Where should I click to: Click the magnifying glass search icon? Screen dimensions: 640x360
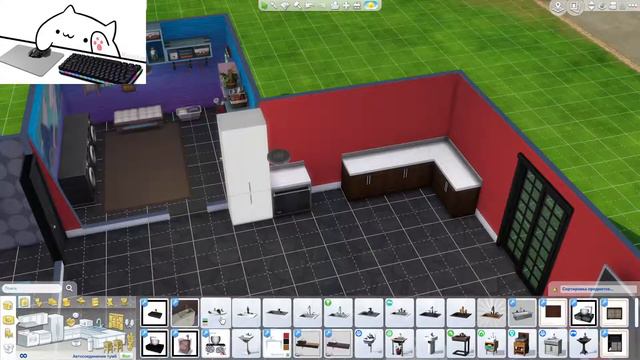[69, 288]
